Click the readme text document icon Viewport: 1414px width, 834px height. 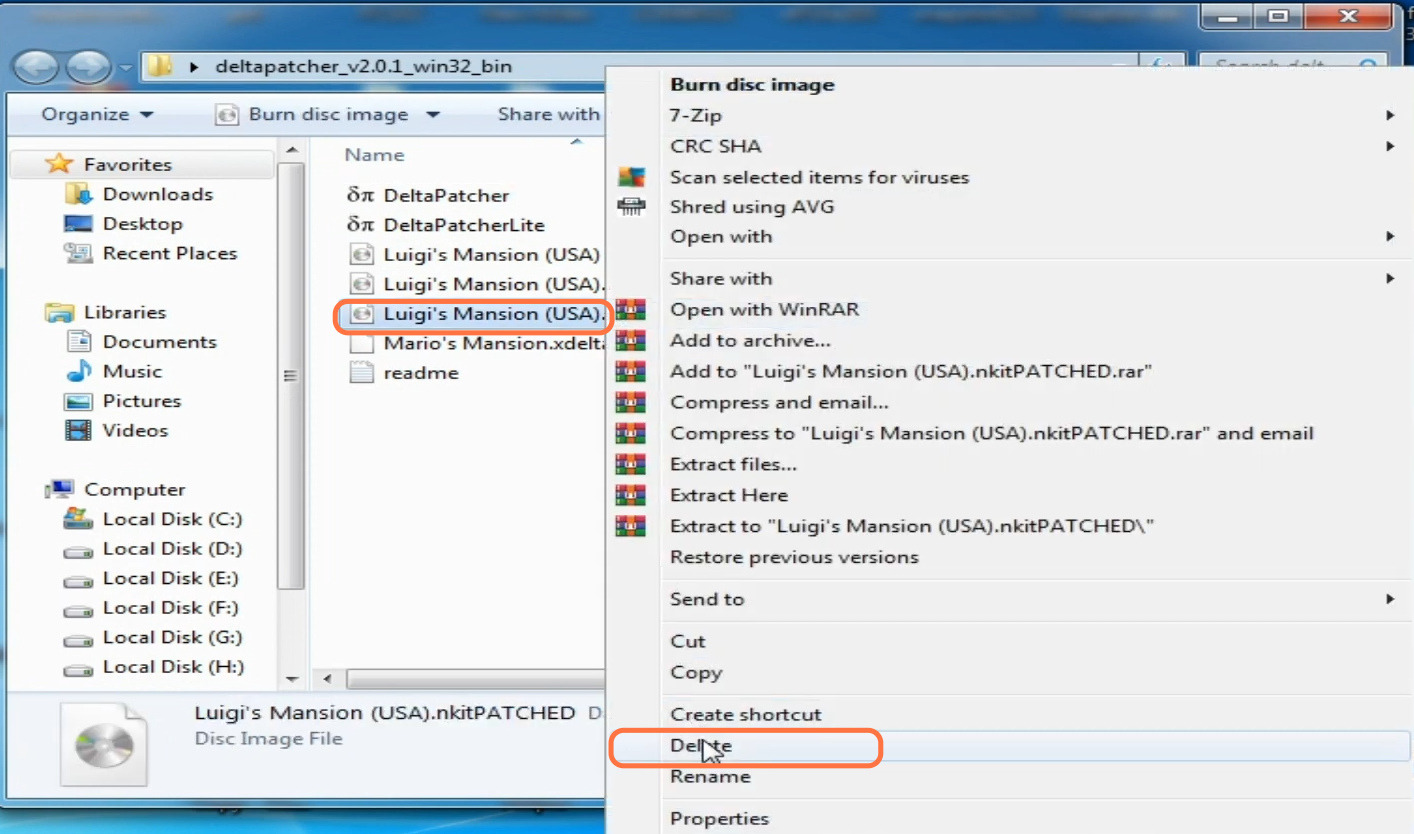tap(362, 373)
